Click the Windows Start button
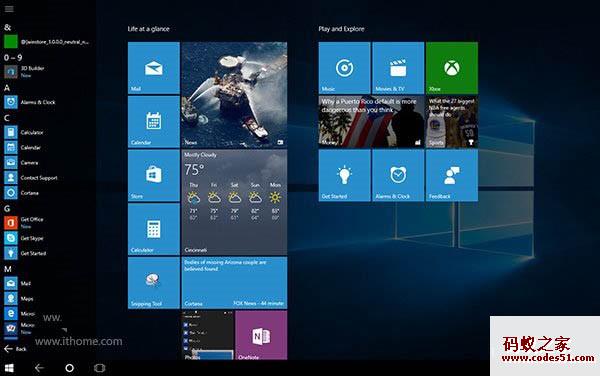This screenshot has height=376, width=600. click(9, 368)
